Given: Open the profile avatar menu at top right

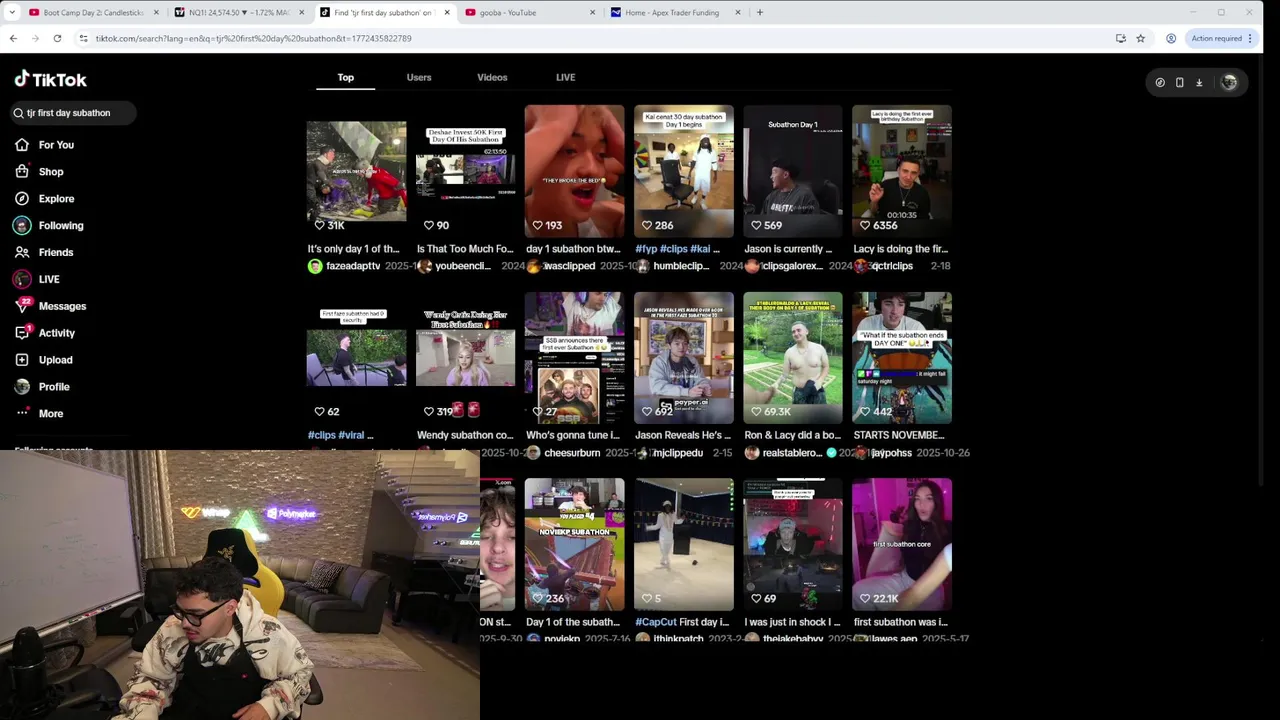Looking at the screenshot, I should point(1229,83).
